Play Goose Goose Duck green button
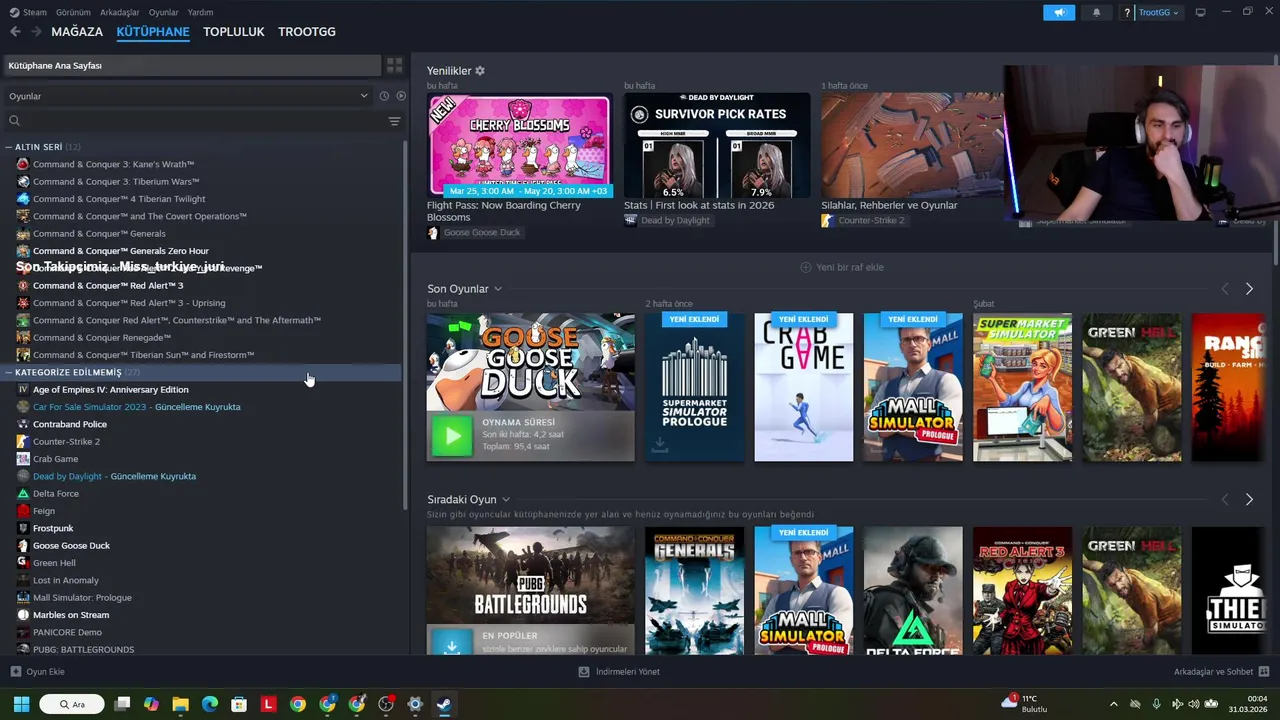The image size is (1280, 720). [x=452, y=436]
